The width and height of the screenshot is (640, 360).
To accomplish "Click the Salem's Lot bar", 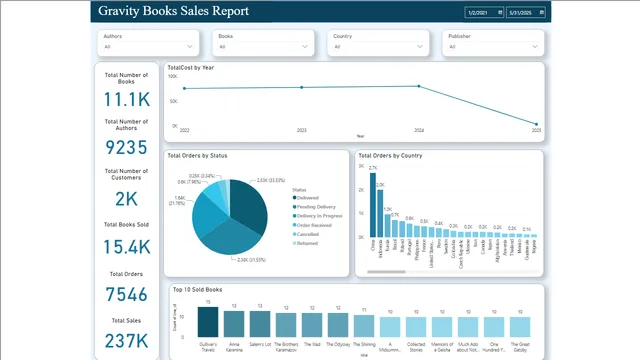I will tap(260, 324).
